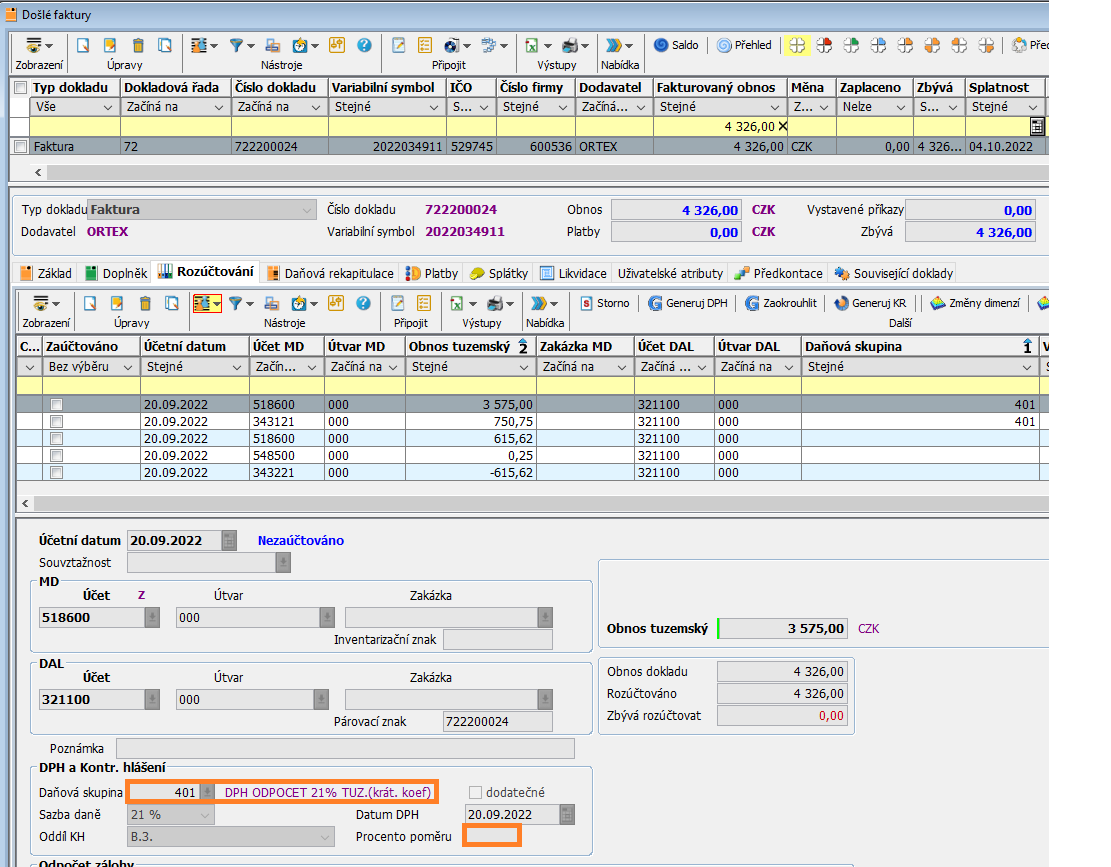1111x867 pixels.
Task: Open the Daňová skupina 401 dropdown
Action: (207, 792)
